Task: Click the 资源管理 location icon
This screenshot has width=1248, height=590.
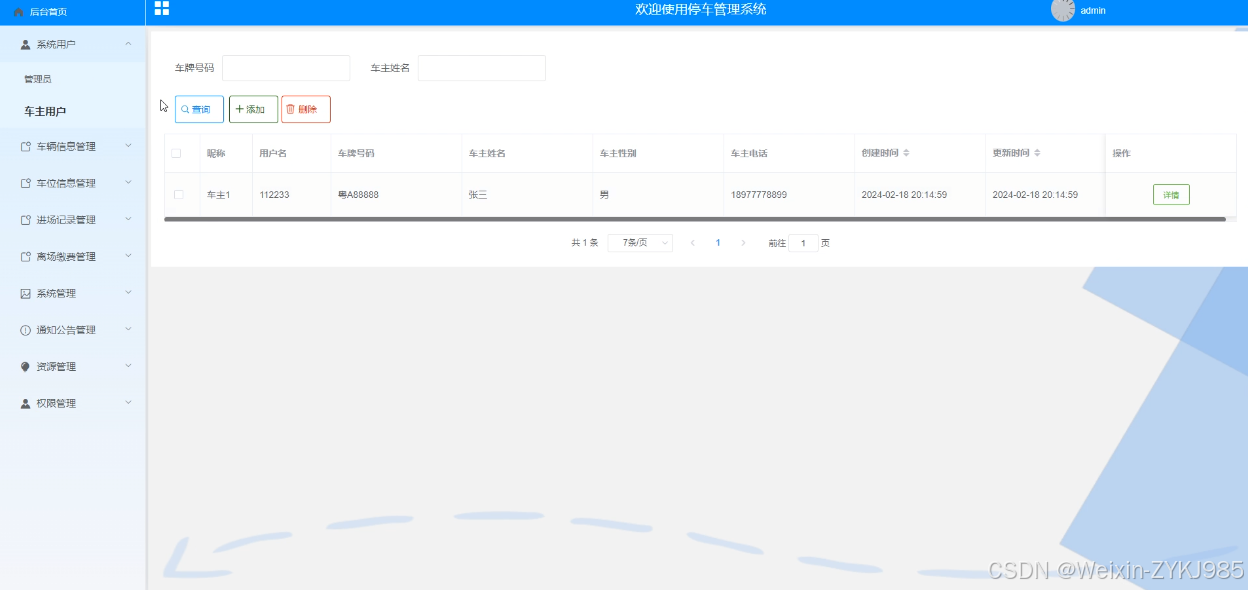Action: coord(26,367)
